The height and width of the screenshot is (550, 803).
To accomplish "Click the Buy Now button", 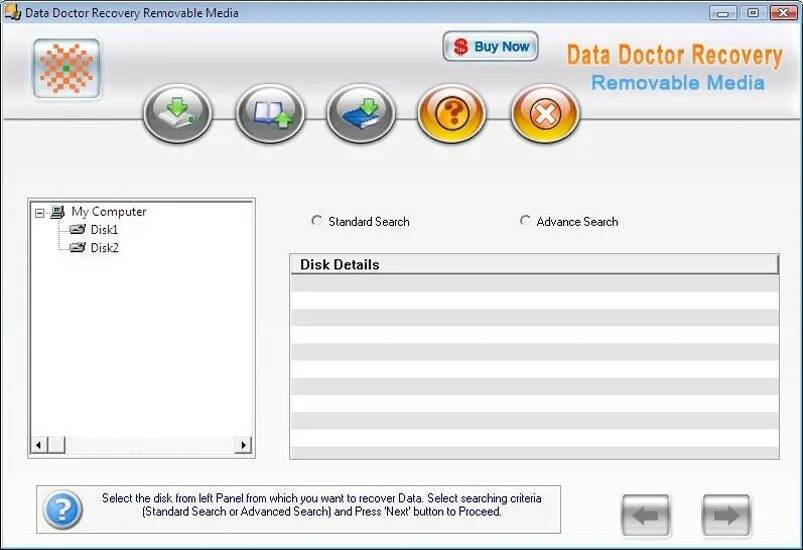I will 490,47.
